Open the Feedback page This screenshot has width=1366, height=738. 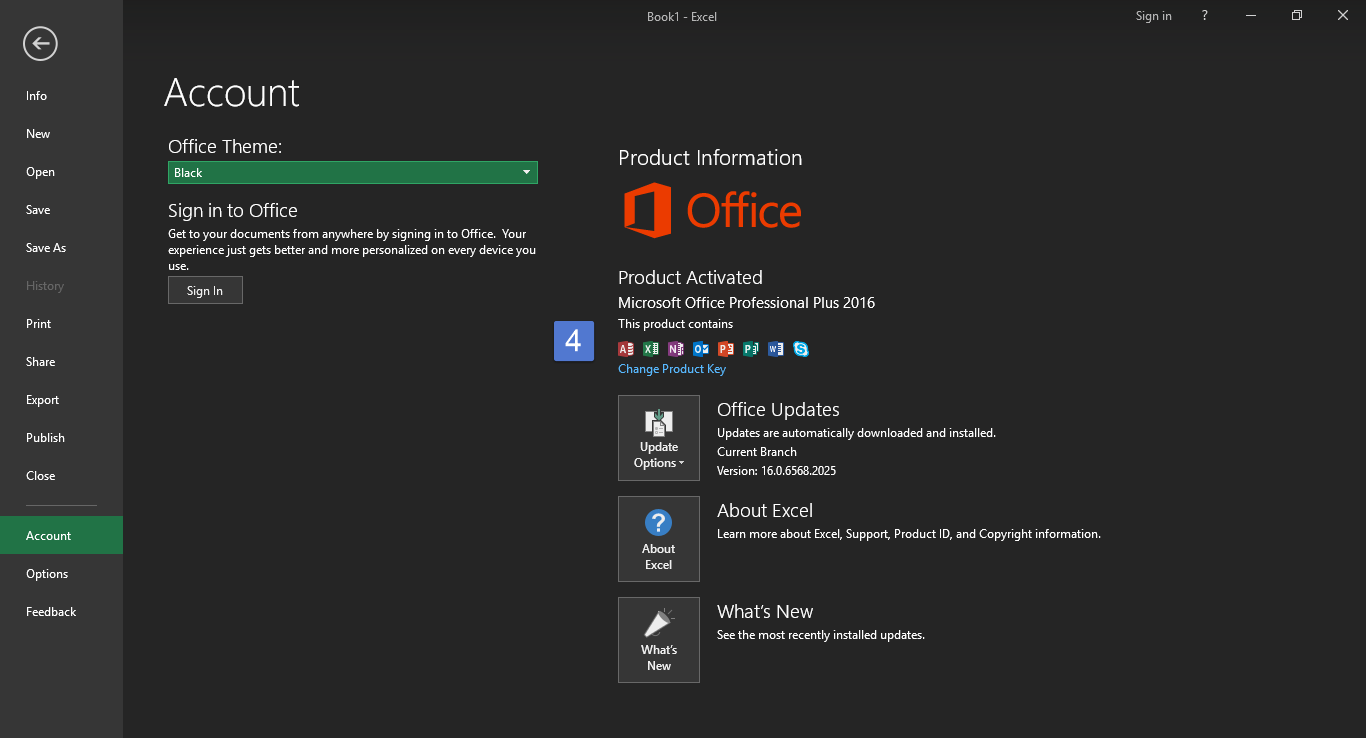(x=61, y=612)
